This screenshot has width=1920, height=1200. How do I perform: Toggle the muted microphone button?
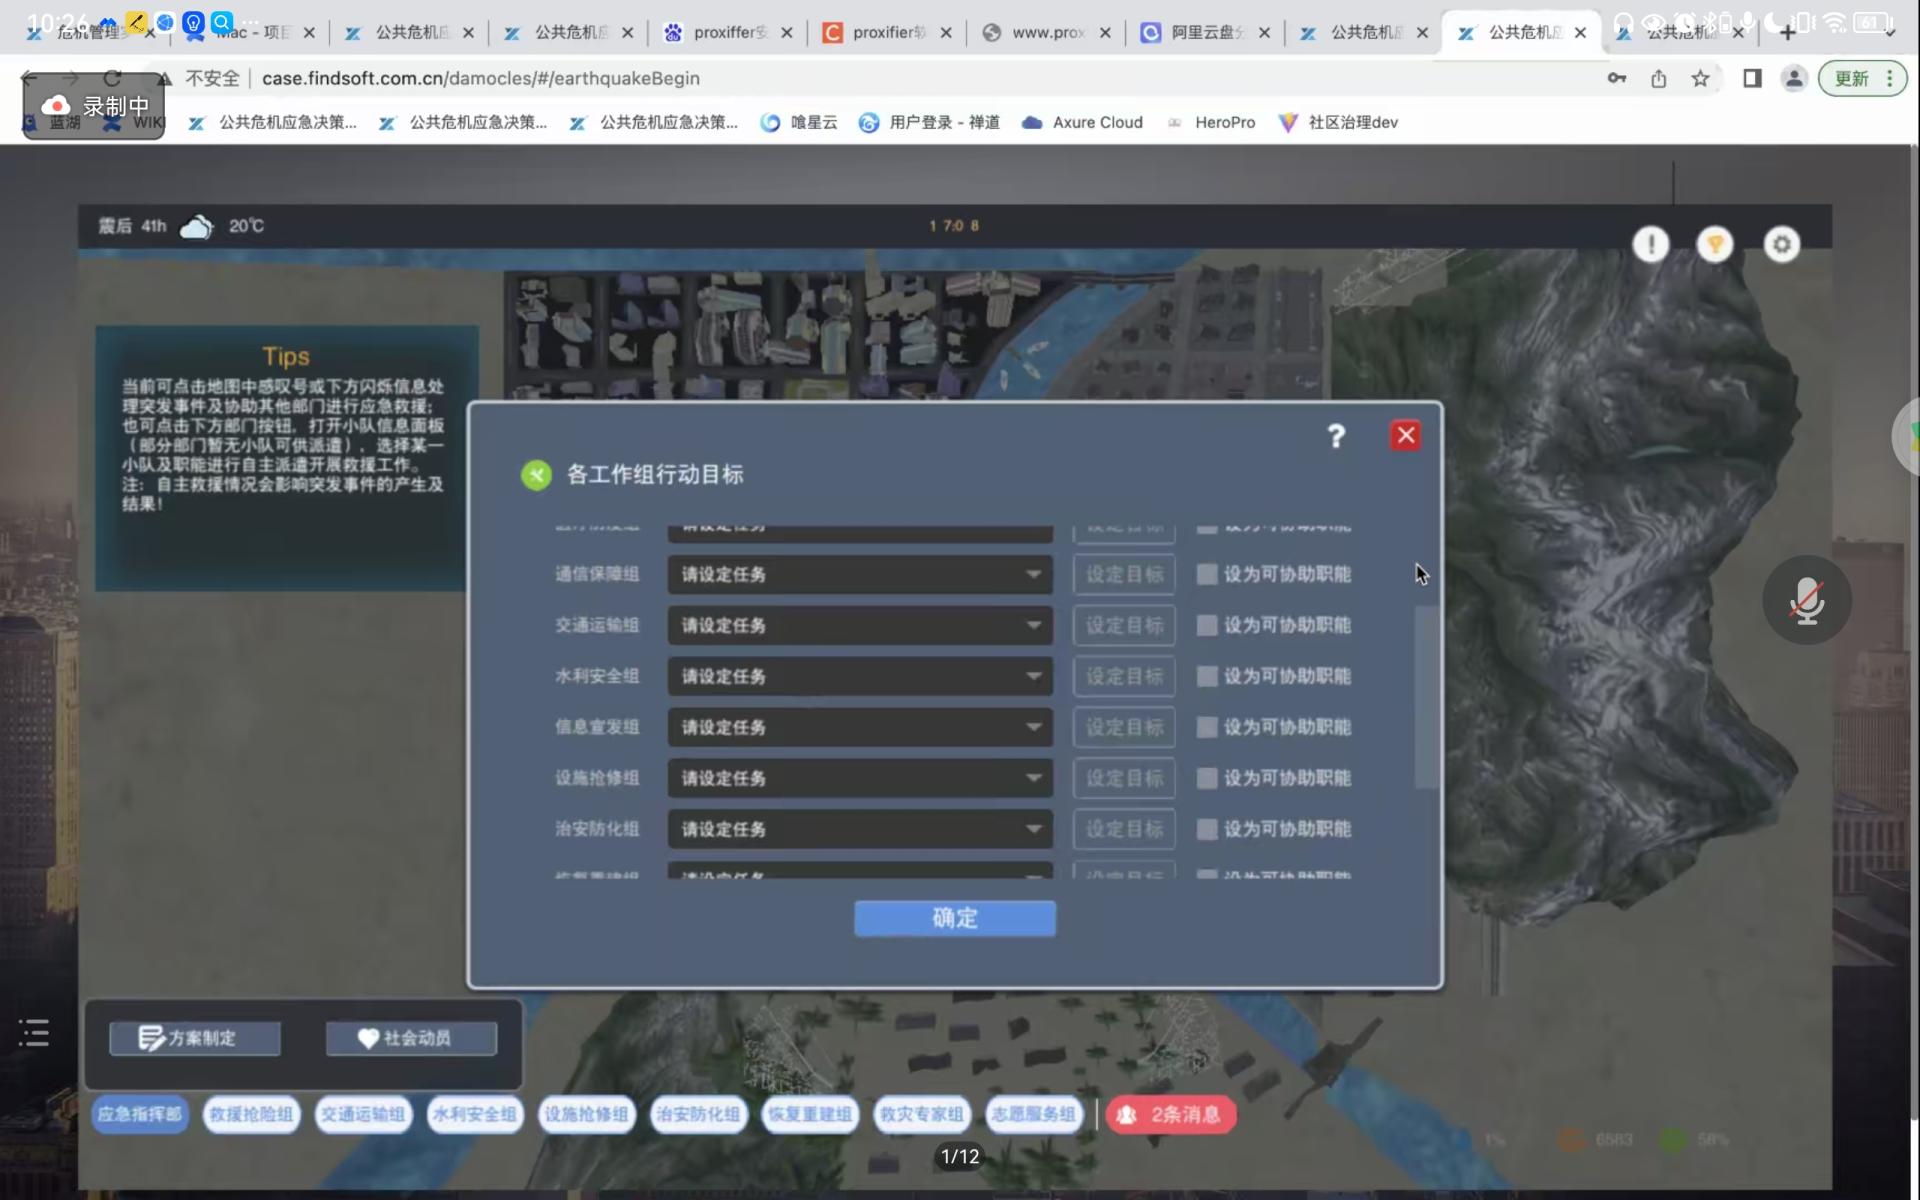click(1806, 600)
